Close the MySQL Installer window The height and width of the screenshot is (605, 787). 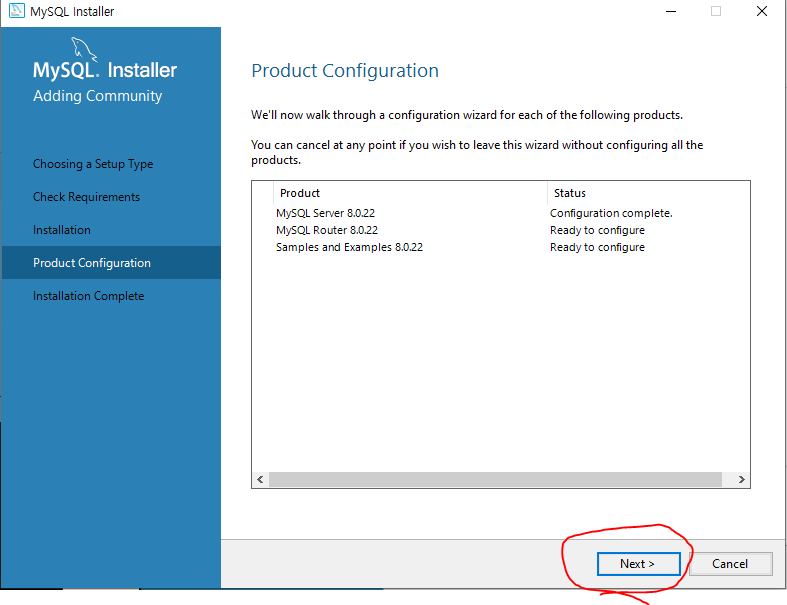click(762, 11)
